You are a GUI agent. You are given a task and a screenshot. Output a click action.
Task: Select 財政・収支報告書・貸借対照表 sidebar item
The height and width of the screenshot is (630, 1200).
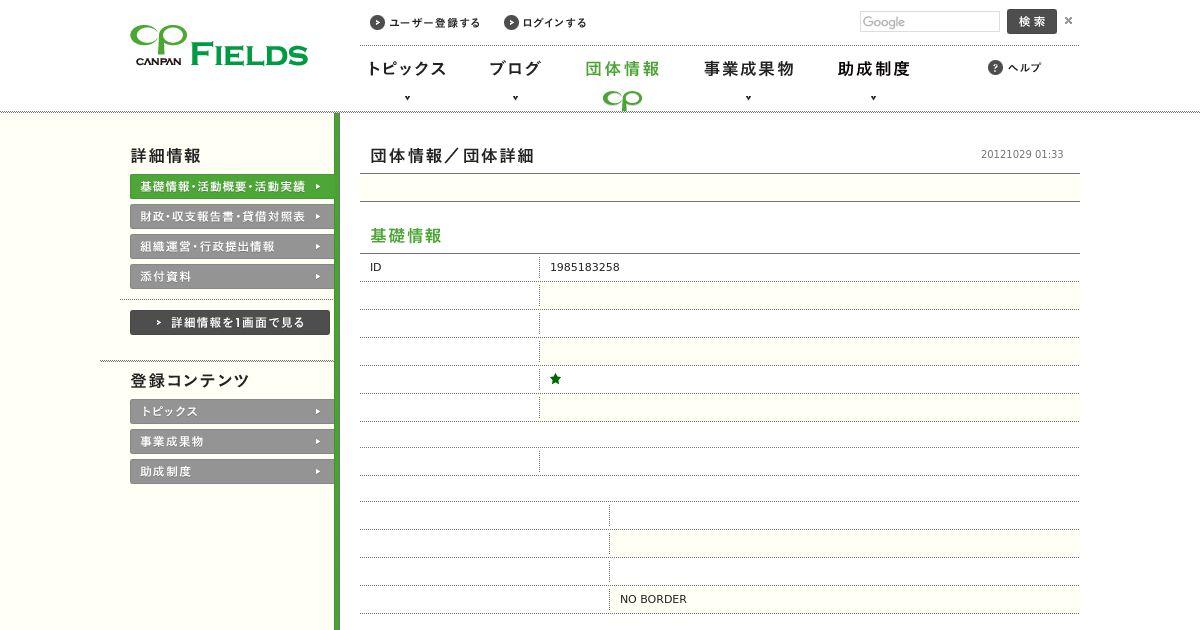pos(232,216)
